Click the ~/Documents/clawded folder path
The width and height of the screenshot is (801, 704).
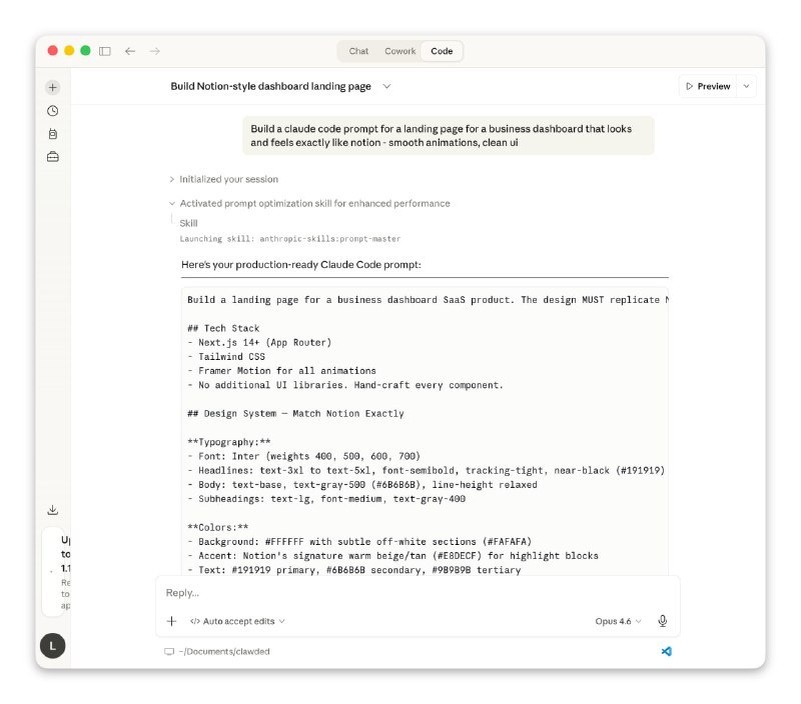pos(224,651)
